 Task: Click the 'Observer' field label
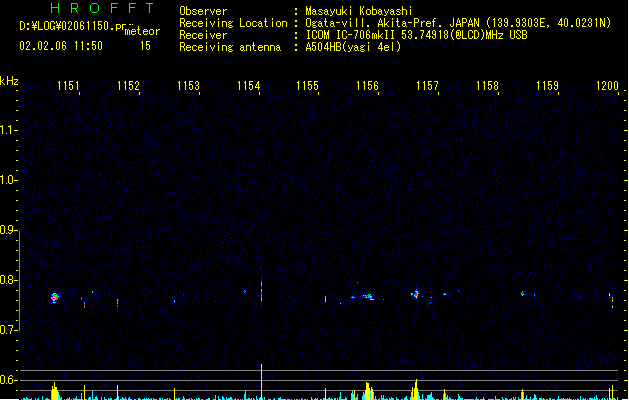tap(203, 11)
